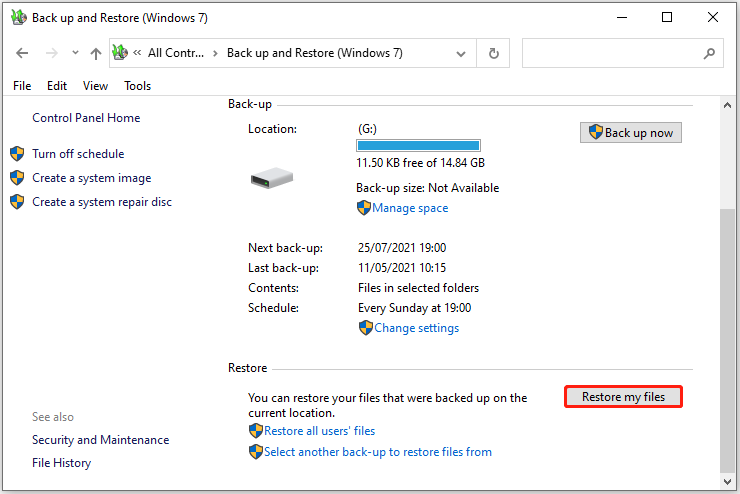
Task: Click Back-up size: Not Available text
Action: (428, 188)
